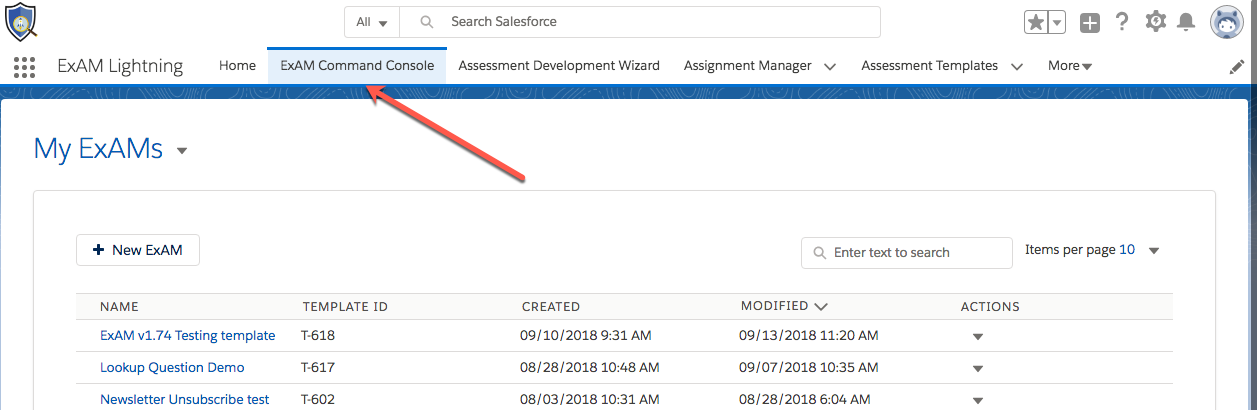Click the Favorites star icon
1257x410 pixels.
pos(1036,22)
